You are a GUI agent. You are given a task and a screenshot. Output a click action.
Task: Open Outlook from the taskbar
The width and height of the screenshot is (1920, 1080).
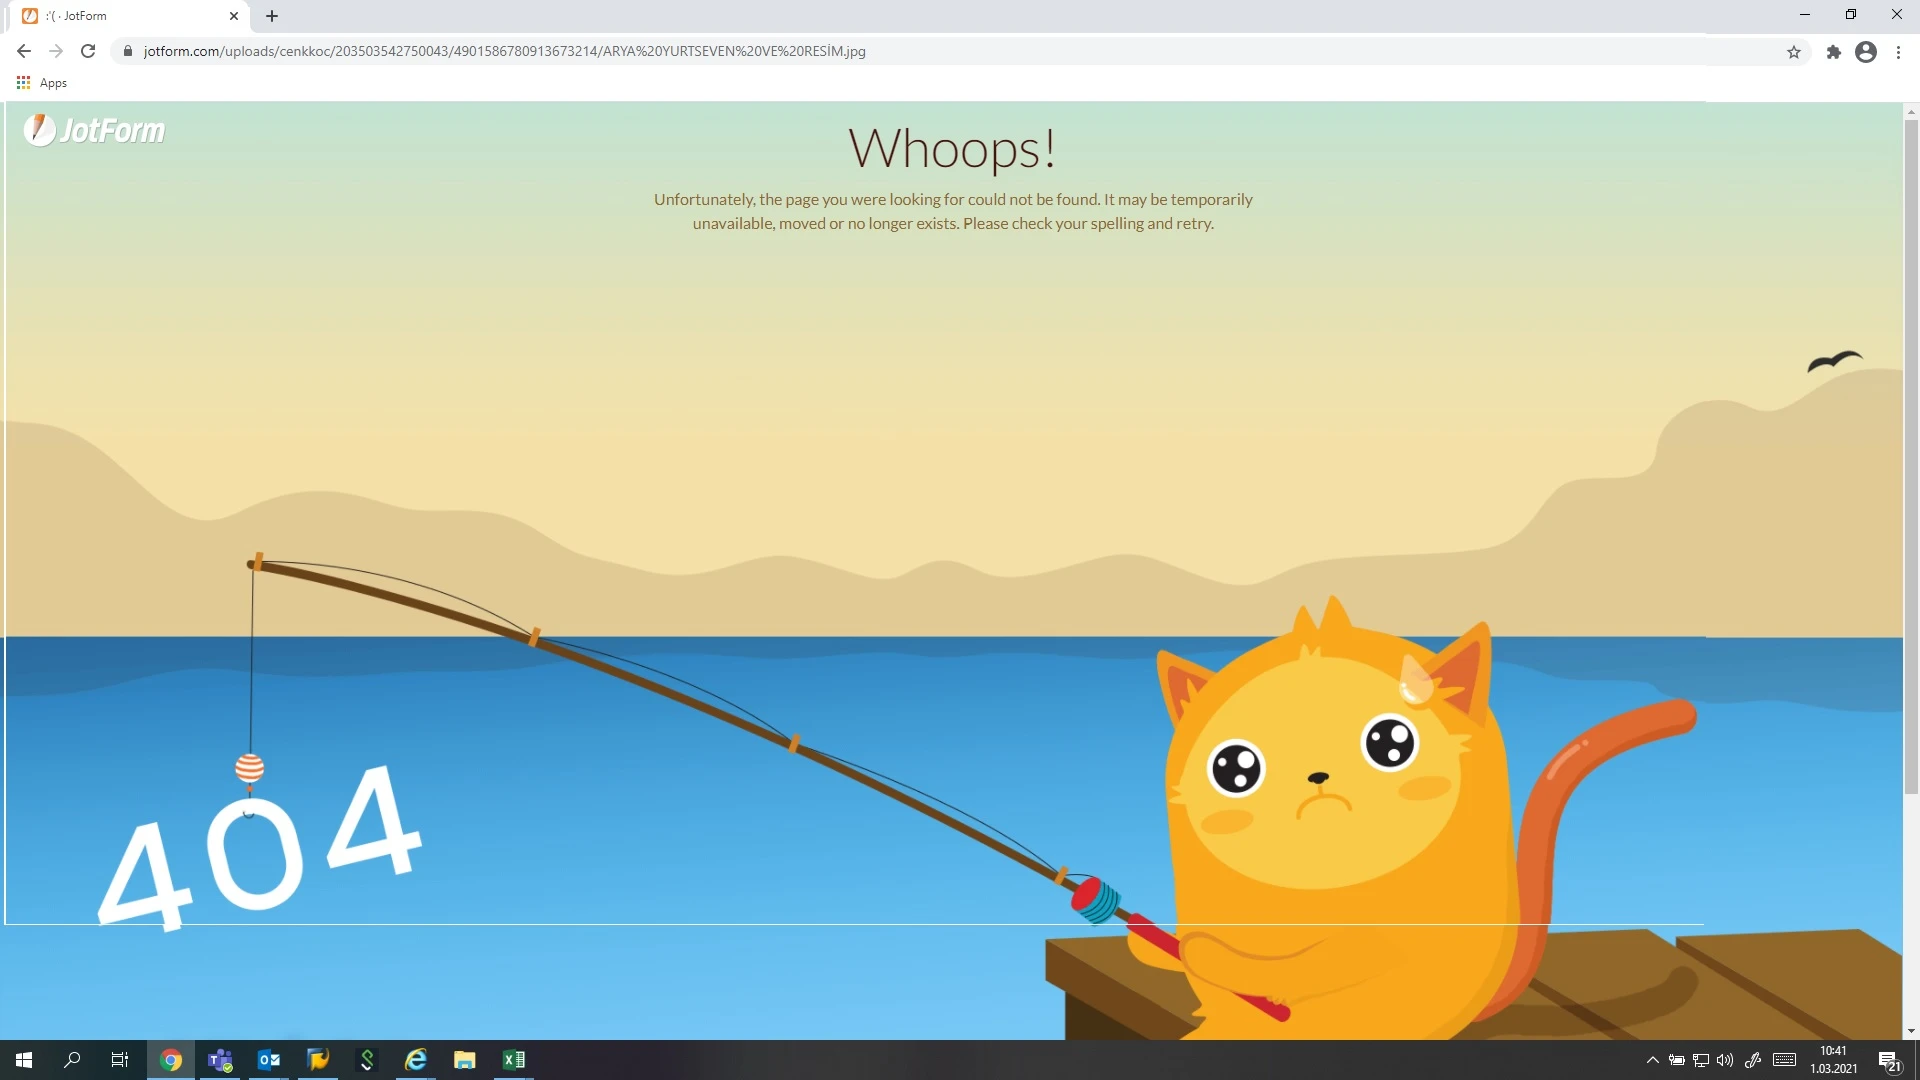coord(267,1059)
